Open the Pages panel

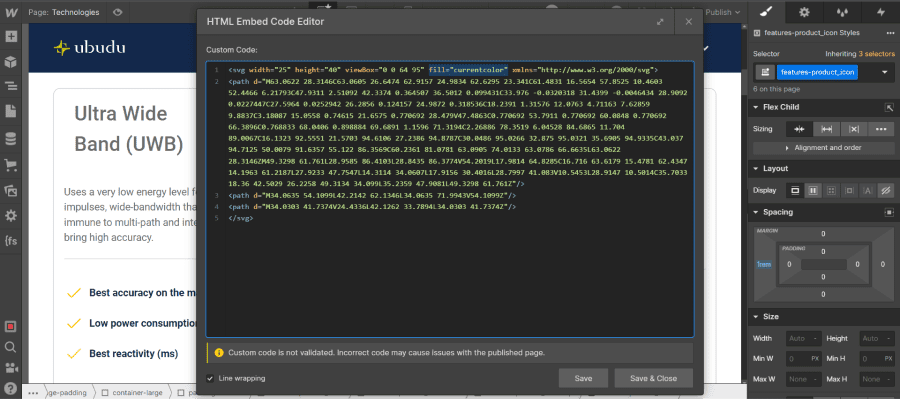pyautogui.click(x=11, y=111)
